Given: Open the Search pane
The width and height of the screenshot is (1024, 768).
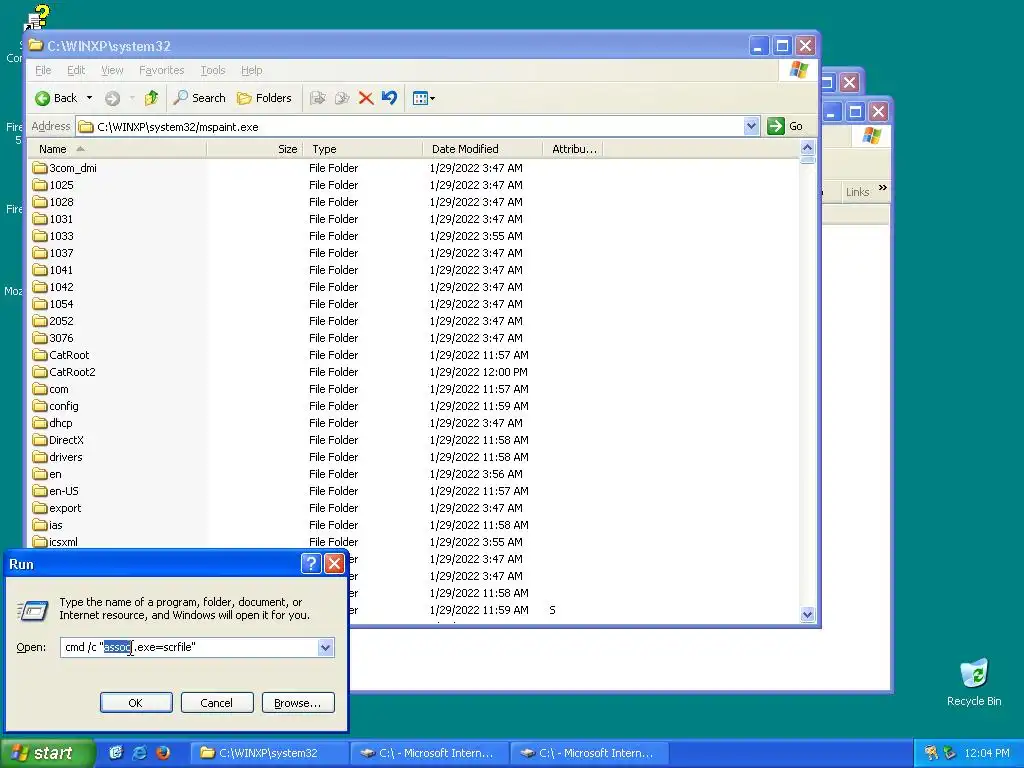Looking at the screenshot, I should pyautogui.click(x=200, y=98).
